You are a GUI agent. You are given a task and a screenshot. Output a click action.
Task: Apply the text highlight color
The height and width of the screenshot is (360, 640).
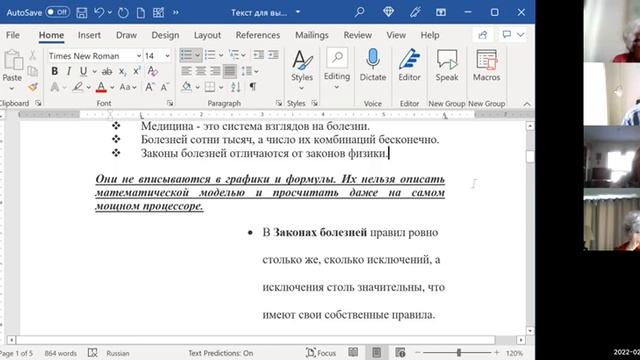pyautogui.click(x=78, y=87)
